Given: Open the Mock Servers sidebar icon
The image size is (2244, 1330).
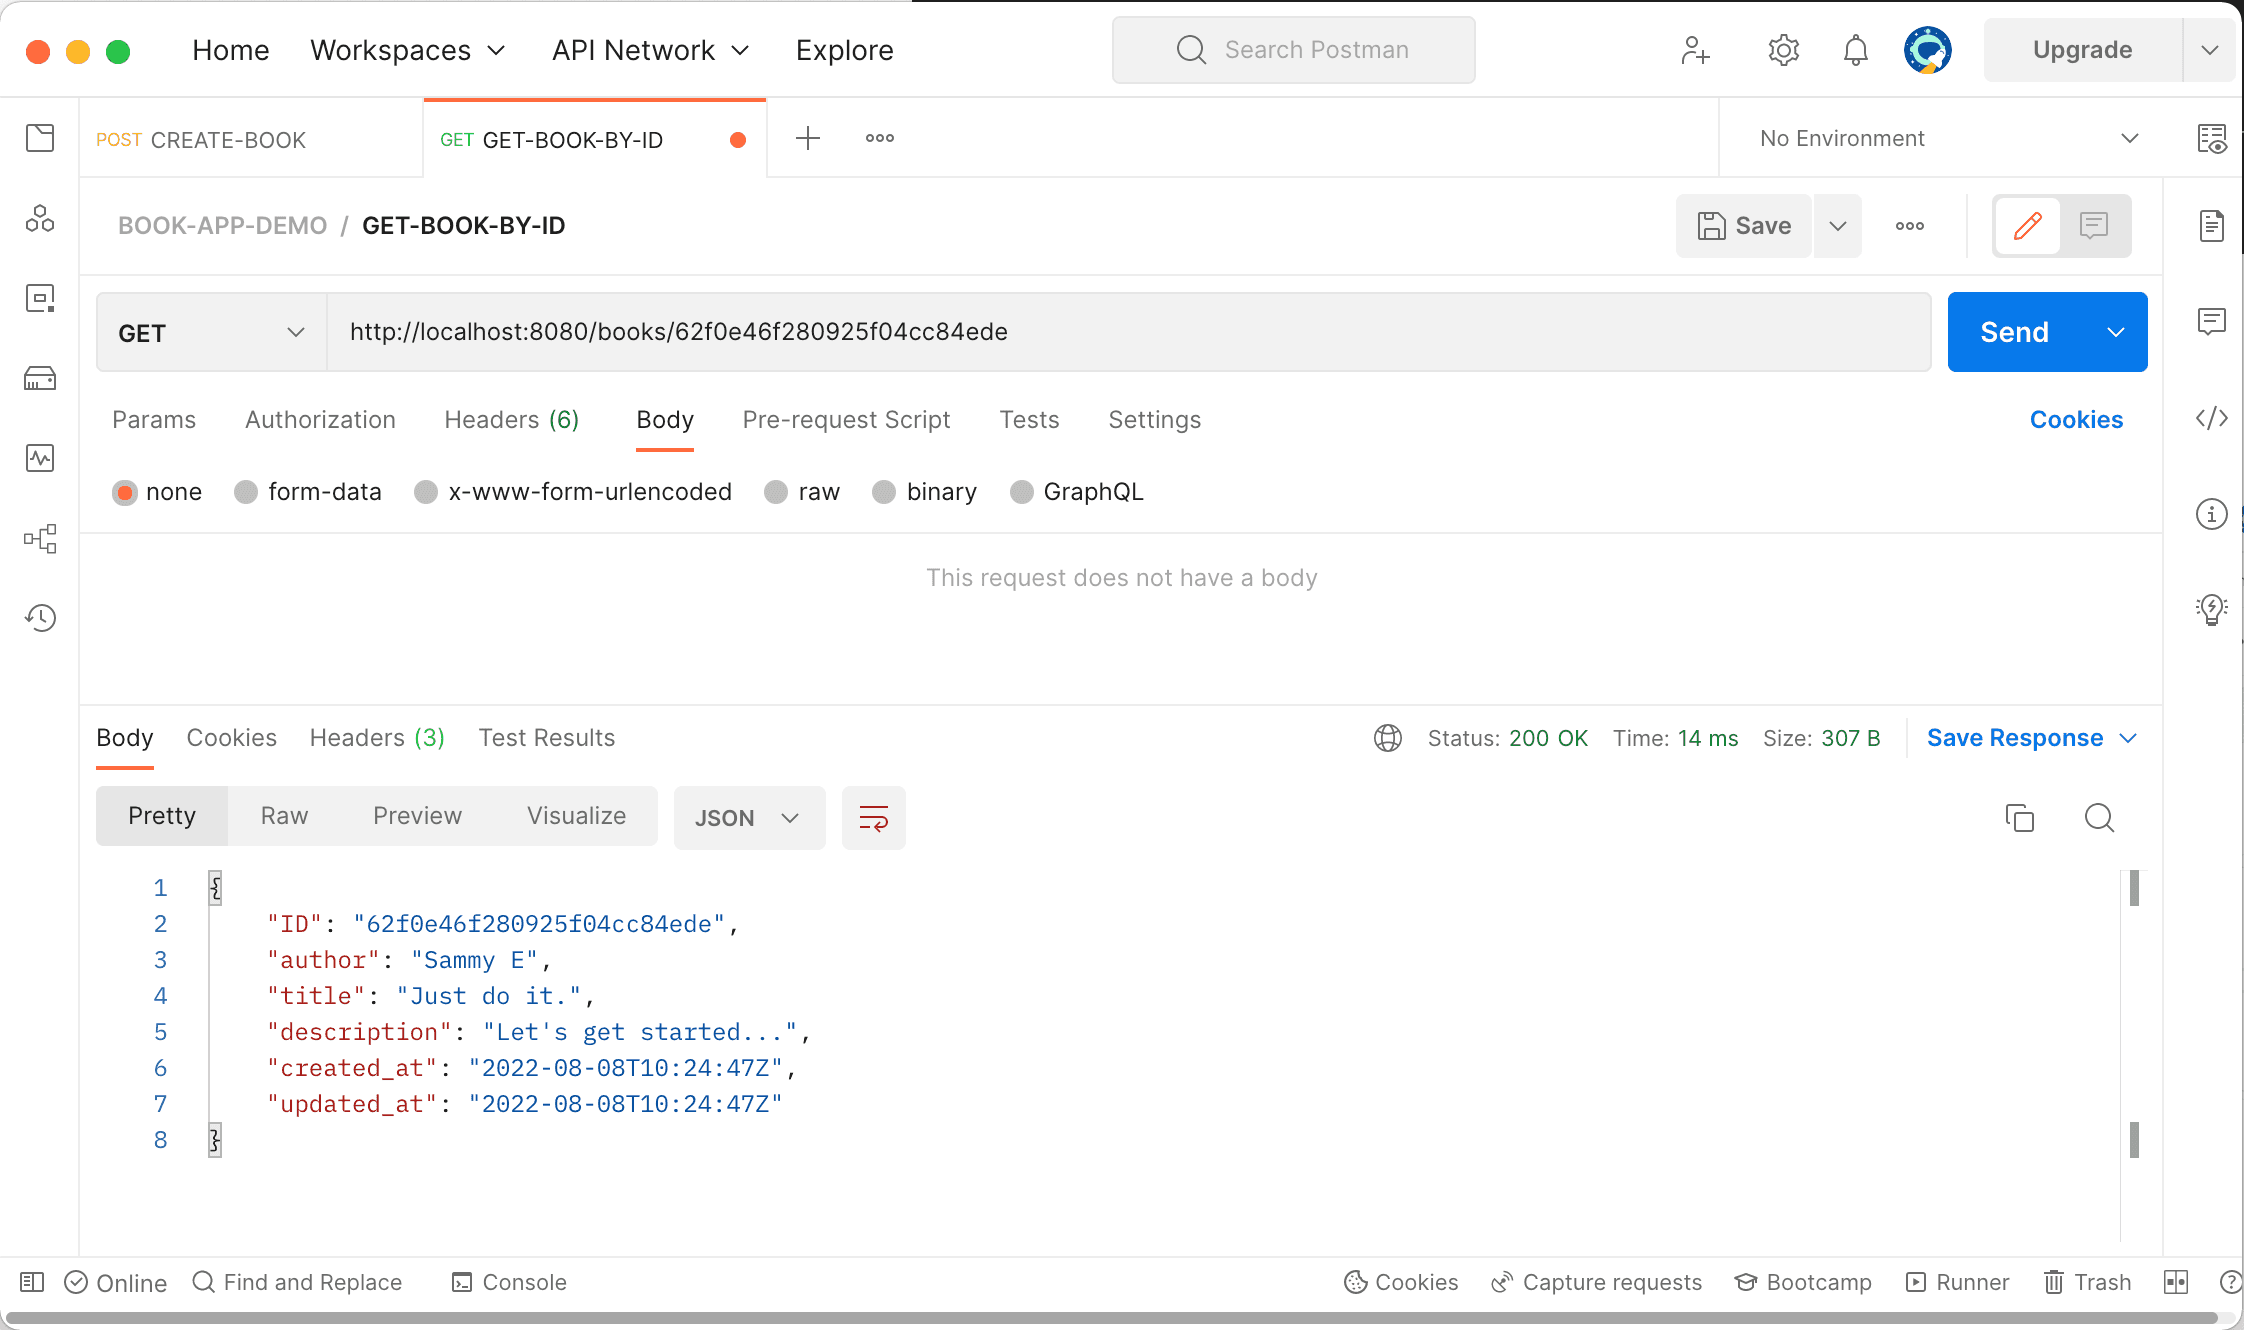Looking at the screenshot, I should point(40,379).
